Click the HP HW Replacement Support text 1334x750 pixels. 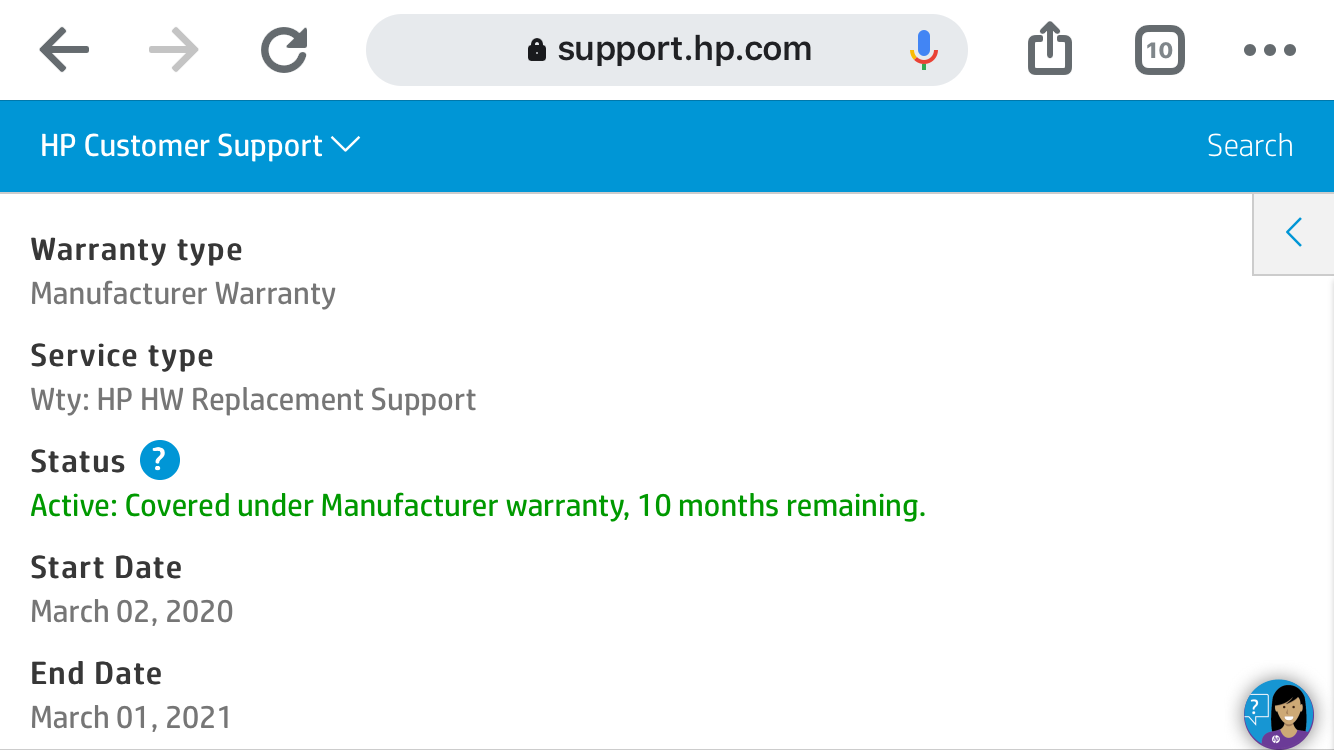253,400
